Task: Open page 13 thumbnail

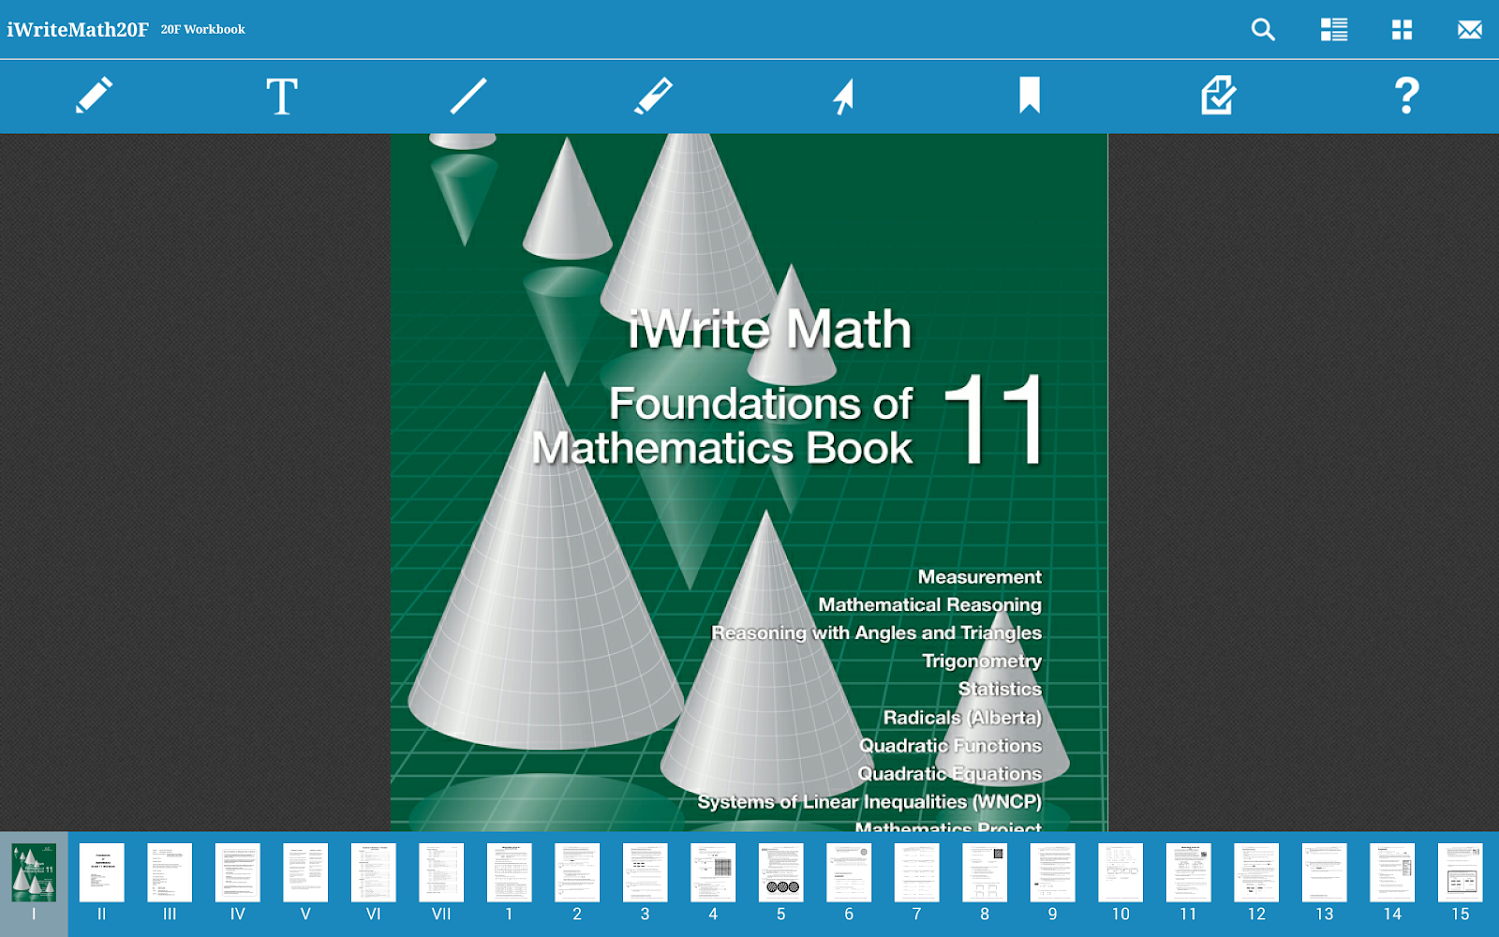Action: [1324, 872]
